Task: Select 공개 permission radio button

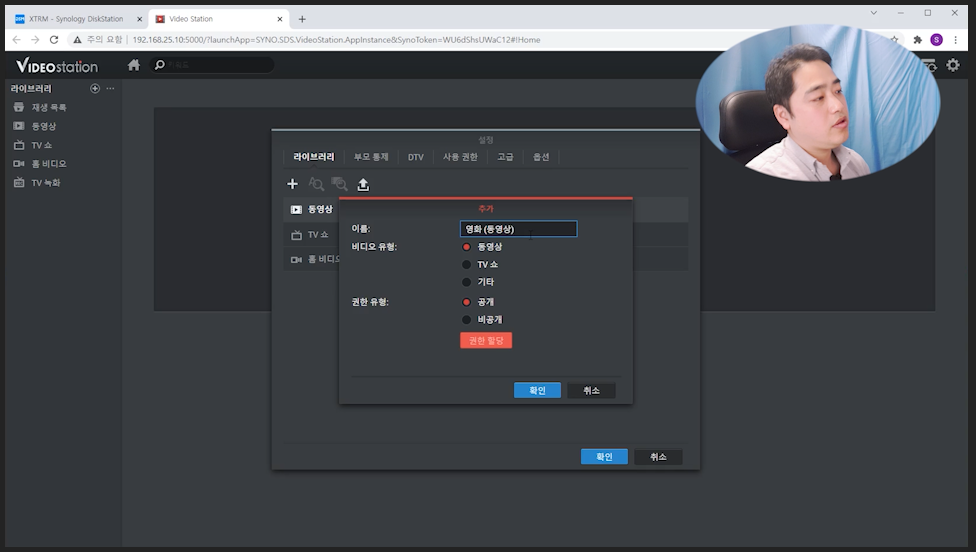Action: click(x=466, y=302)
